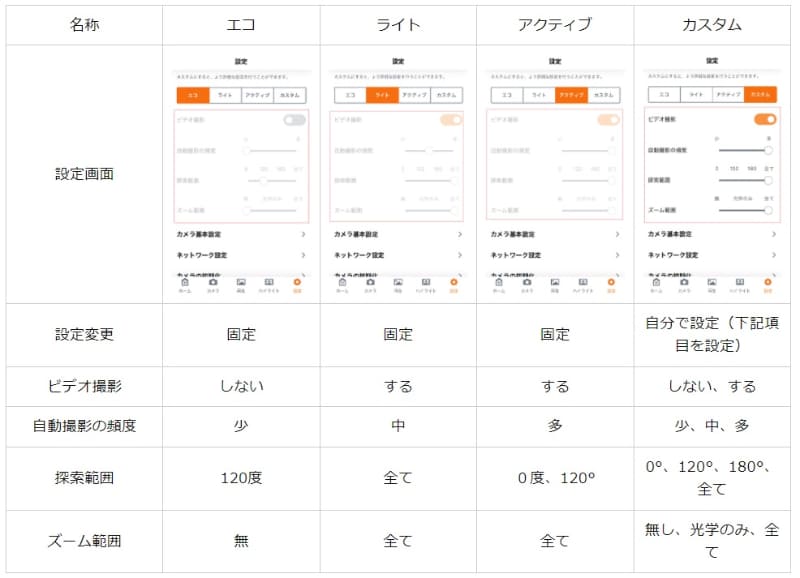Tap the カメラ icon on the アクティブ screen
The height and width of the screenshot is (578, 800).
click(528, 281)
